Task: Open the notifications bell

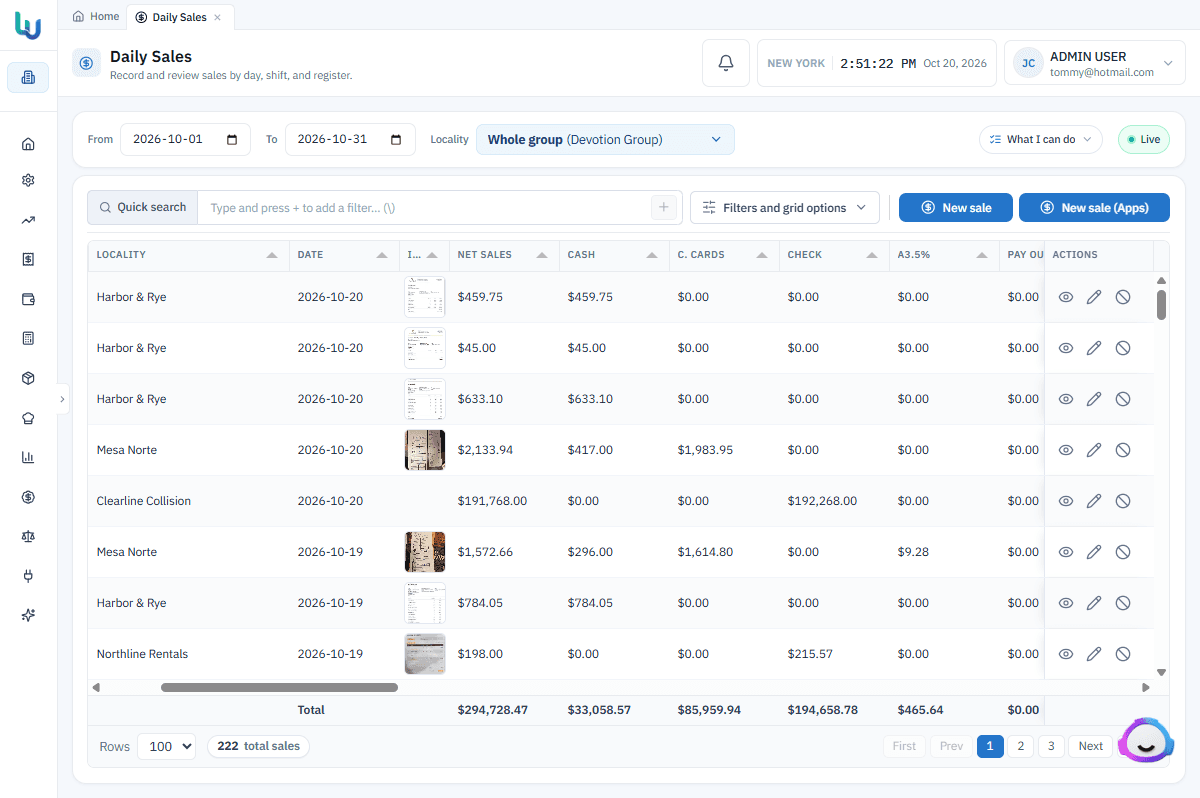Action: pyautogui.click(x=726, y=63)
